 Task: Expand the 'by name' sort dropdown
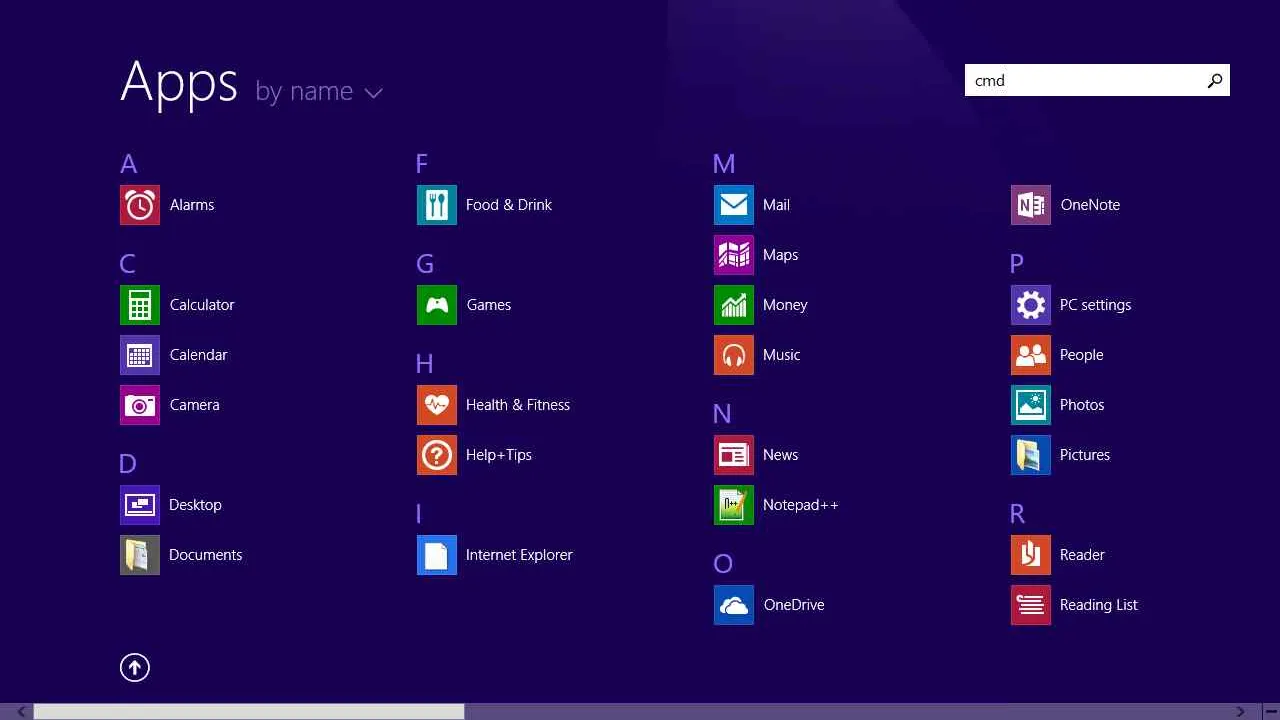[x=319, y=92]
